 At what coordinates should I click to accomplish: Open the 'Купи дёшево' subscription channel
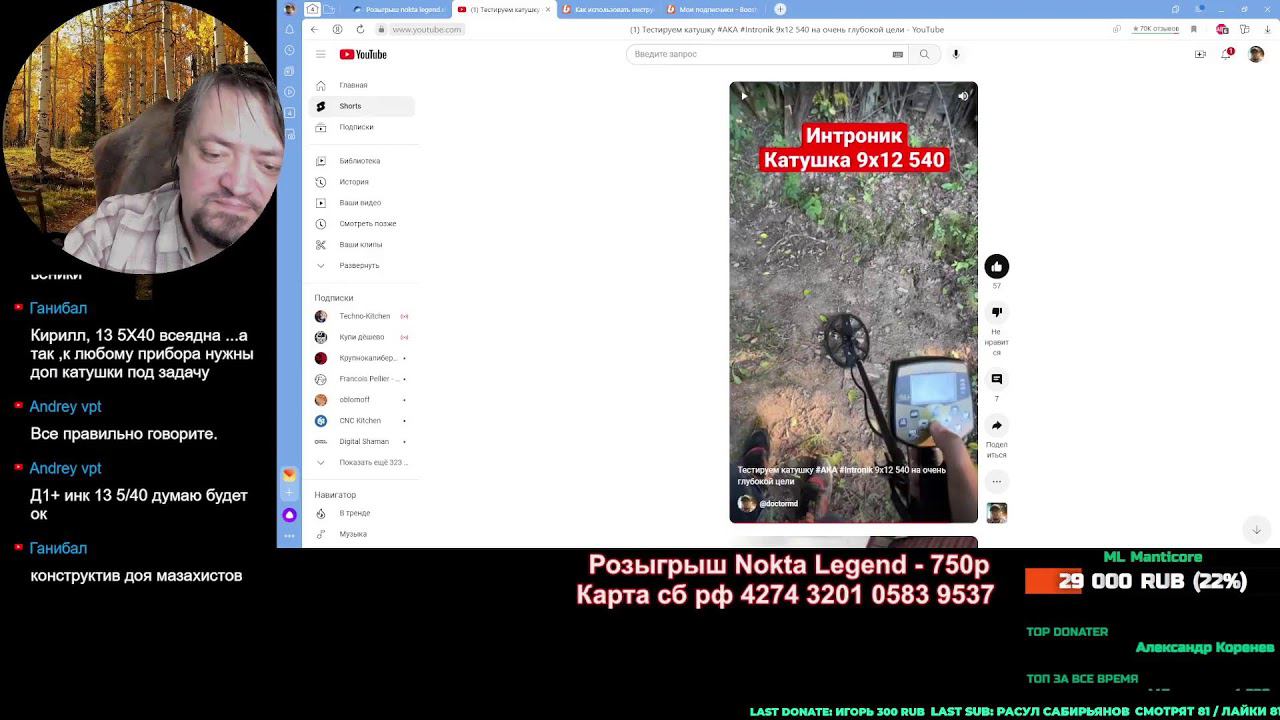pos(362,337)
